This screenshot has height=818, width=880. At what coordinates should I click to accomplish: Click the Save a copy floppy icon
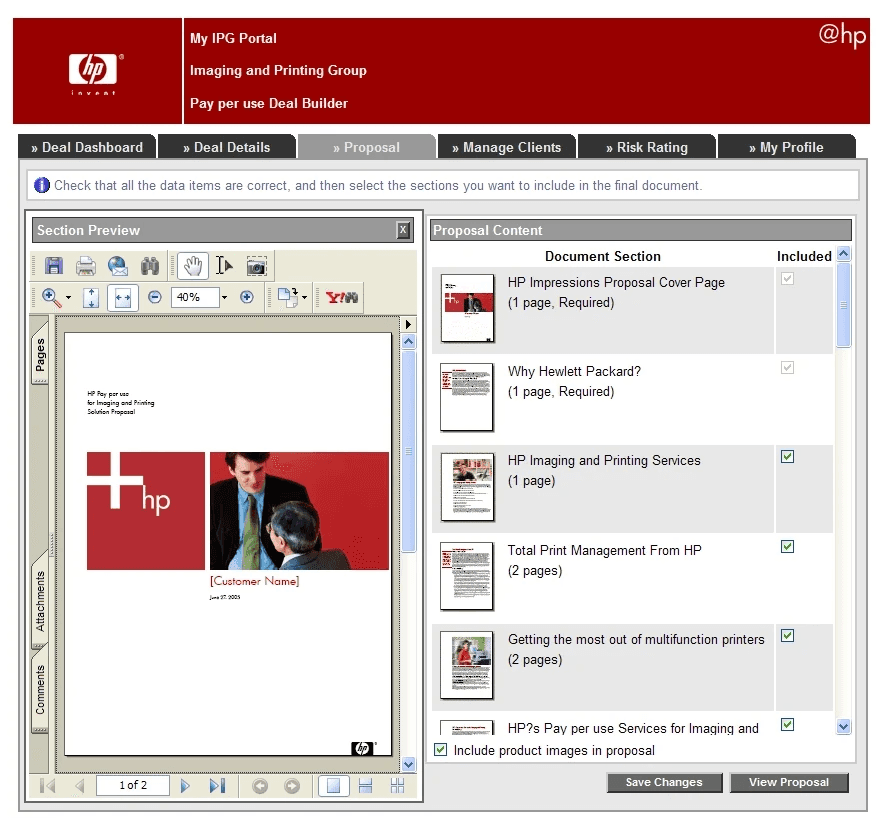[x=54, y=265]
